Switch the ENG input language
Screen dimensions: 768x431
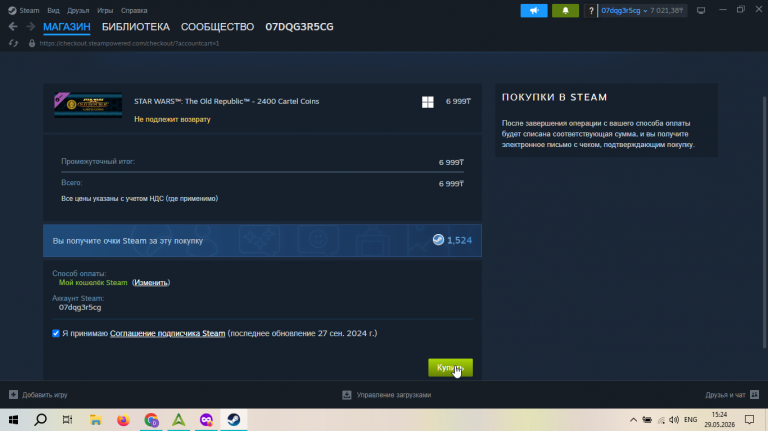point(691,420)
